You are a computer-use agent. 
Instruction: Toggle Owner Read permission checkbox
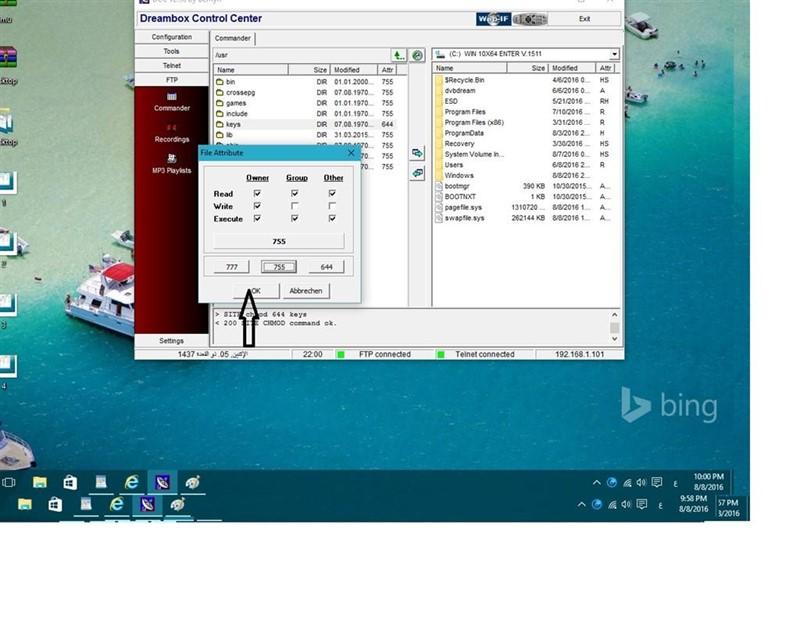(257, 193)
